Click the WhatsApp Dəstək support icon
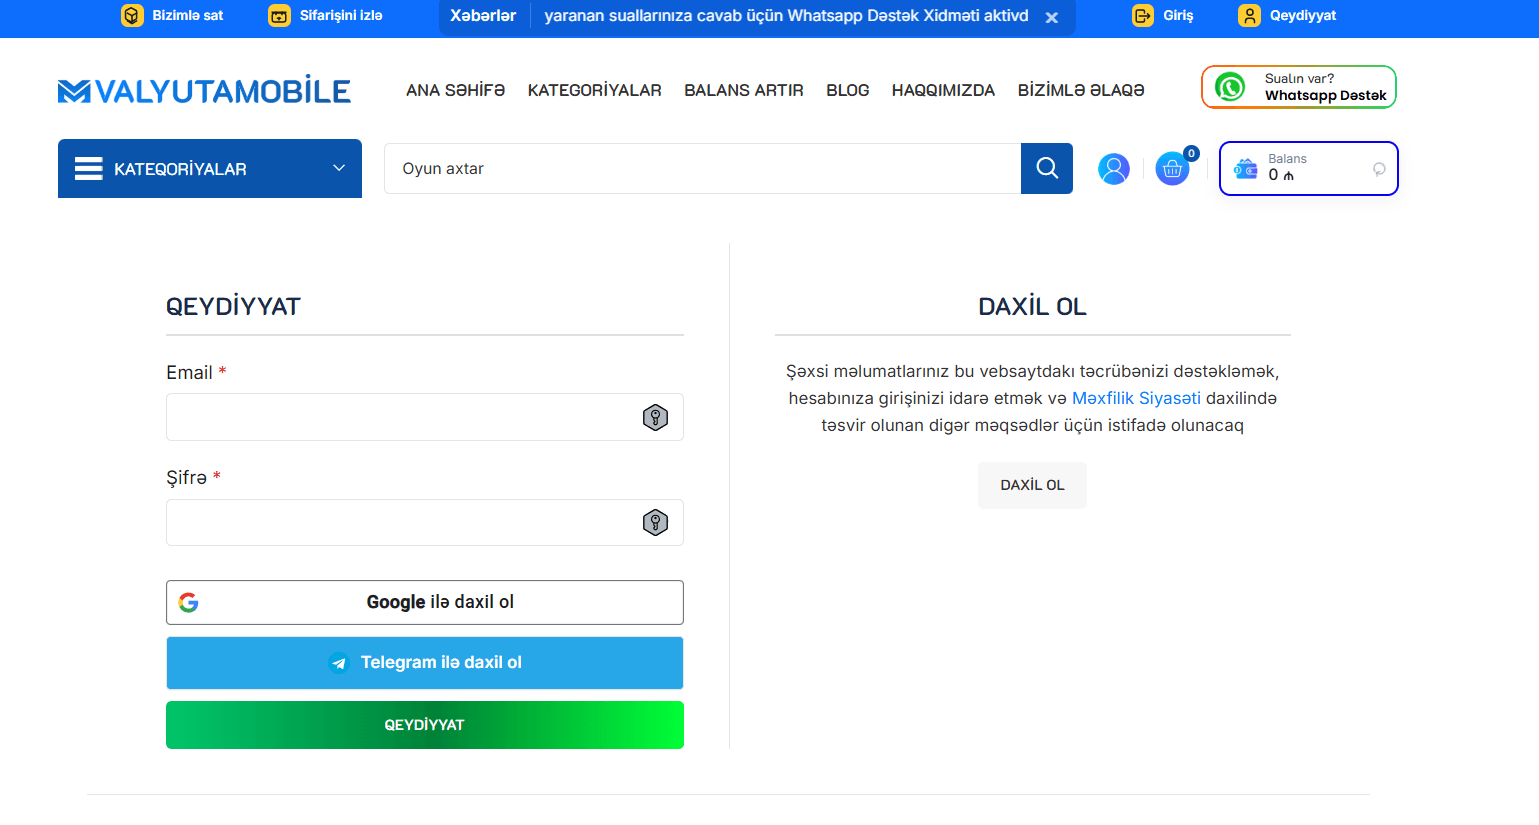 click(1230, 87)
